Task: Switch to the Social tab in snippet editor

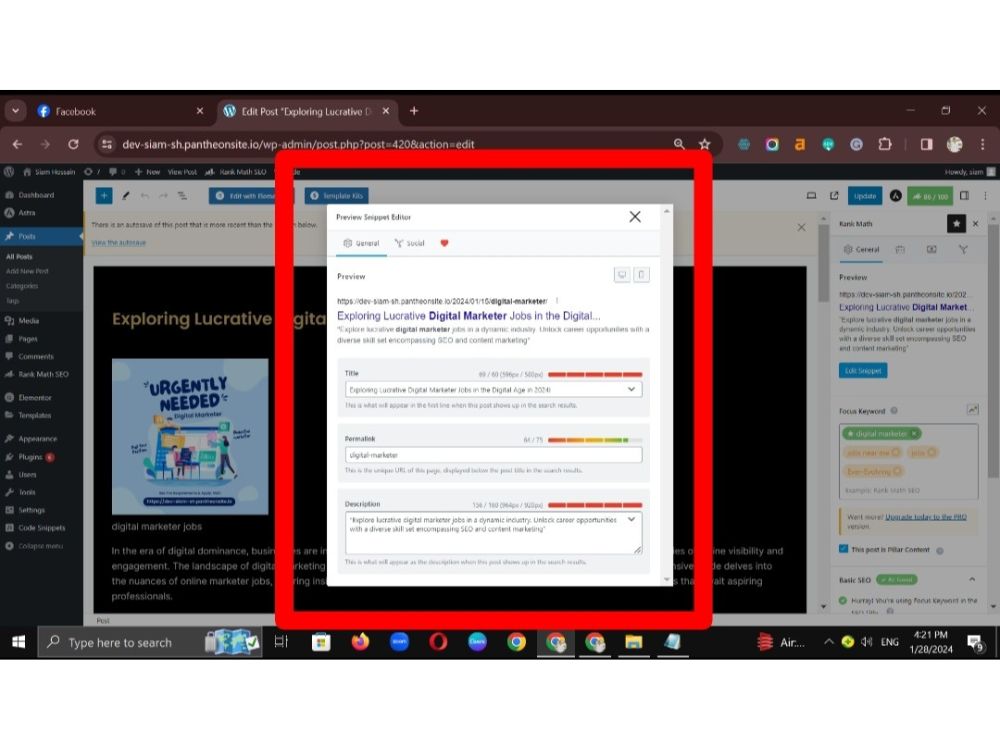Action: tap(409, 243)
